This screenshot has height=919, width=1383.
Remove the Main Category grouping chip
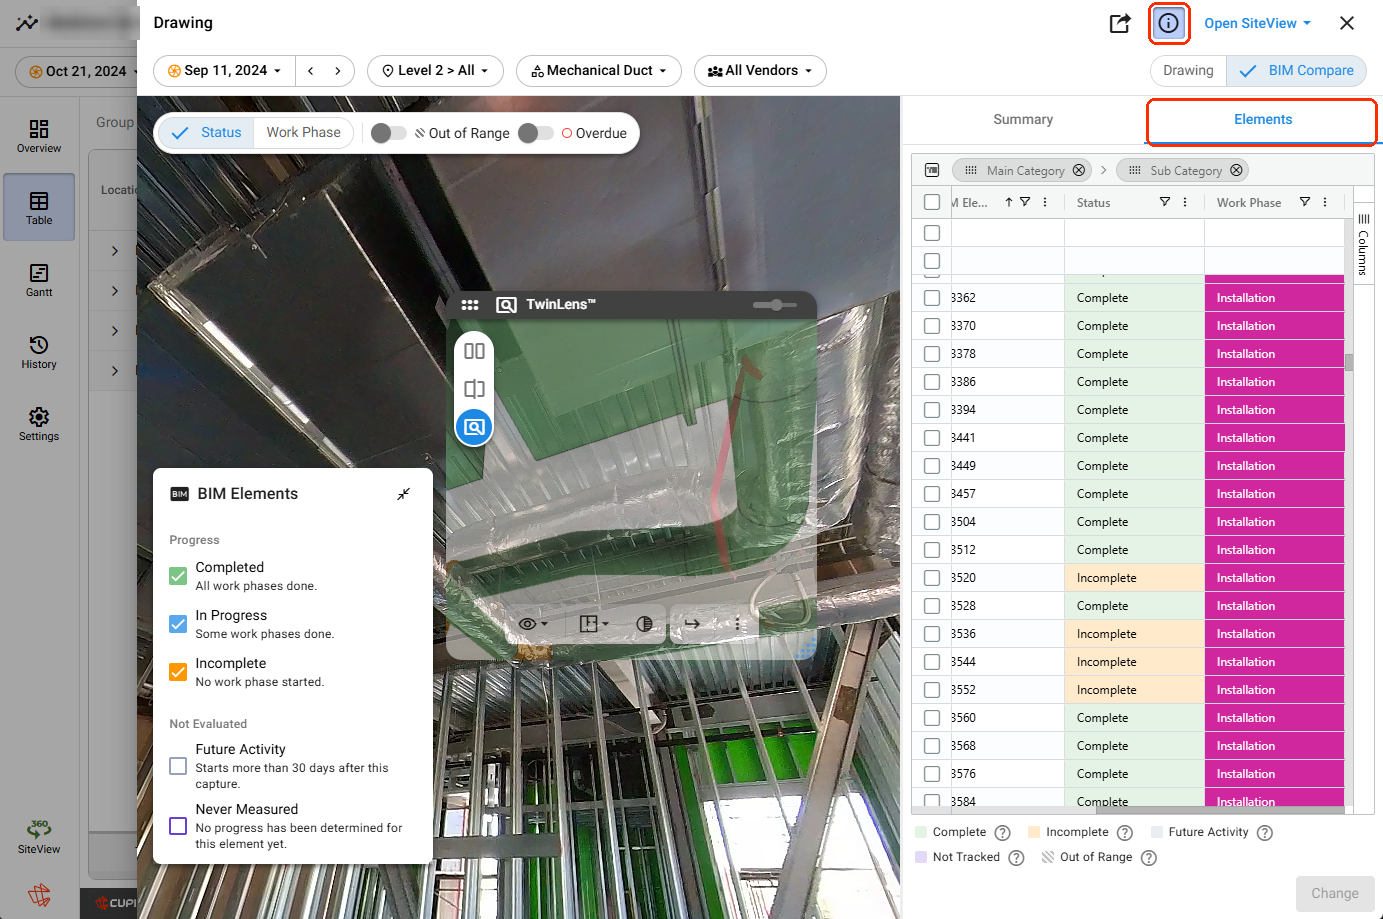[x=1078, y=170]
